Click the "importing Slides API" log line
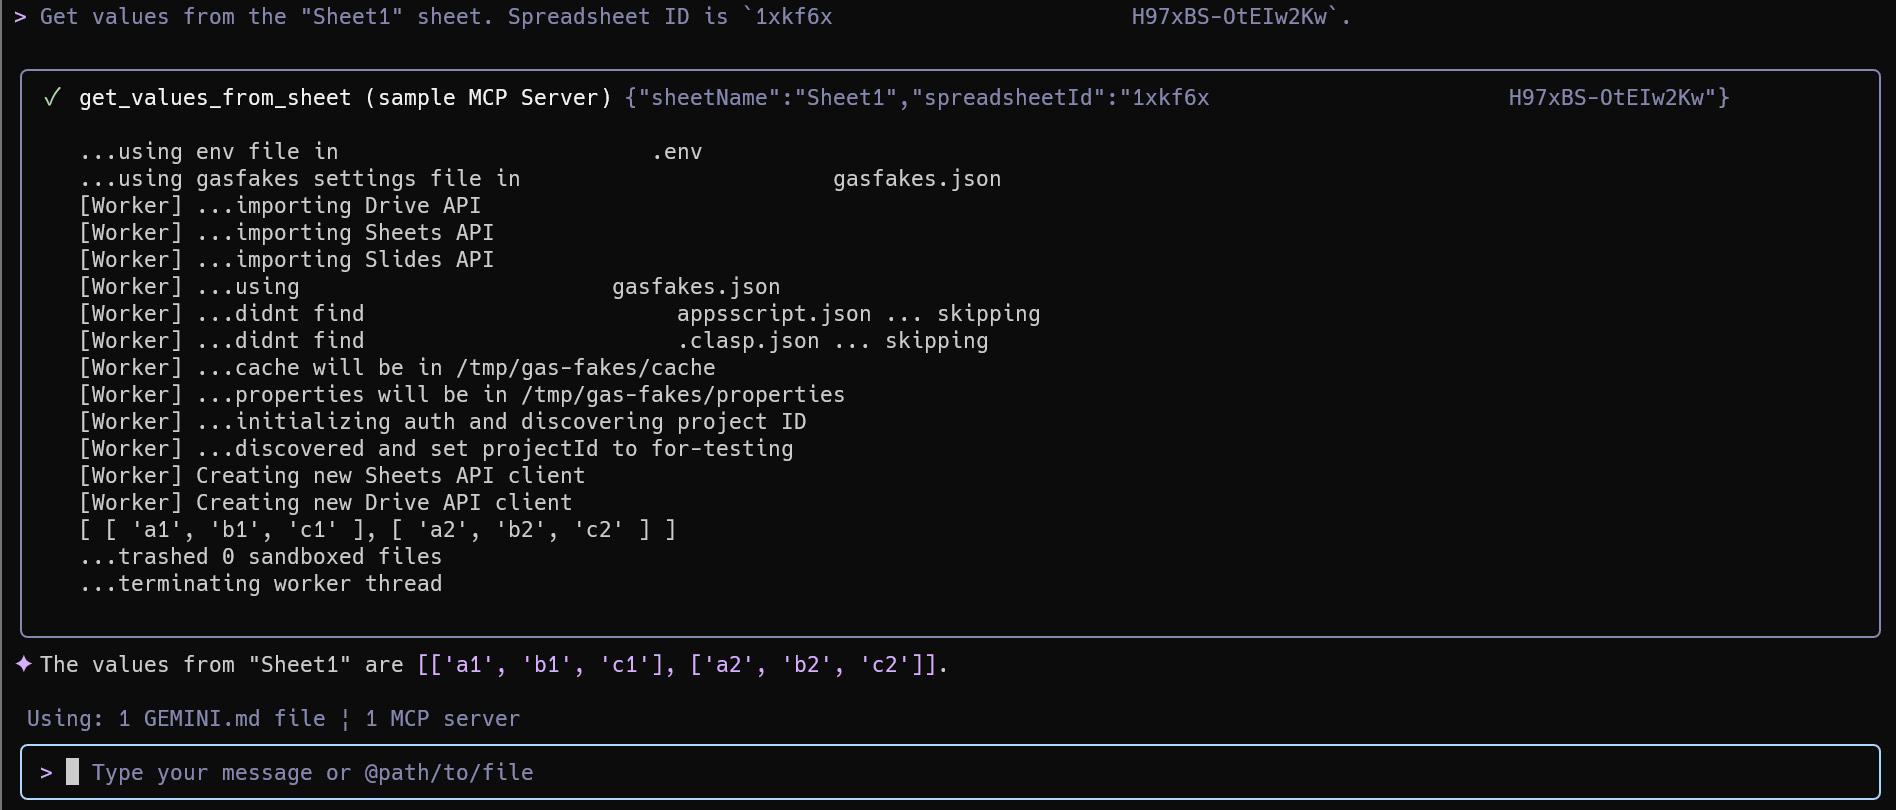Viewport: 1896px width, 810px height. click(x=286, y=259)
